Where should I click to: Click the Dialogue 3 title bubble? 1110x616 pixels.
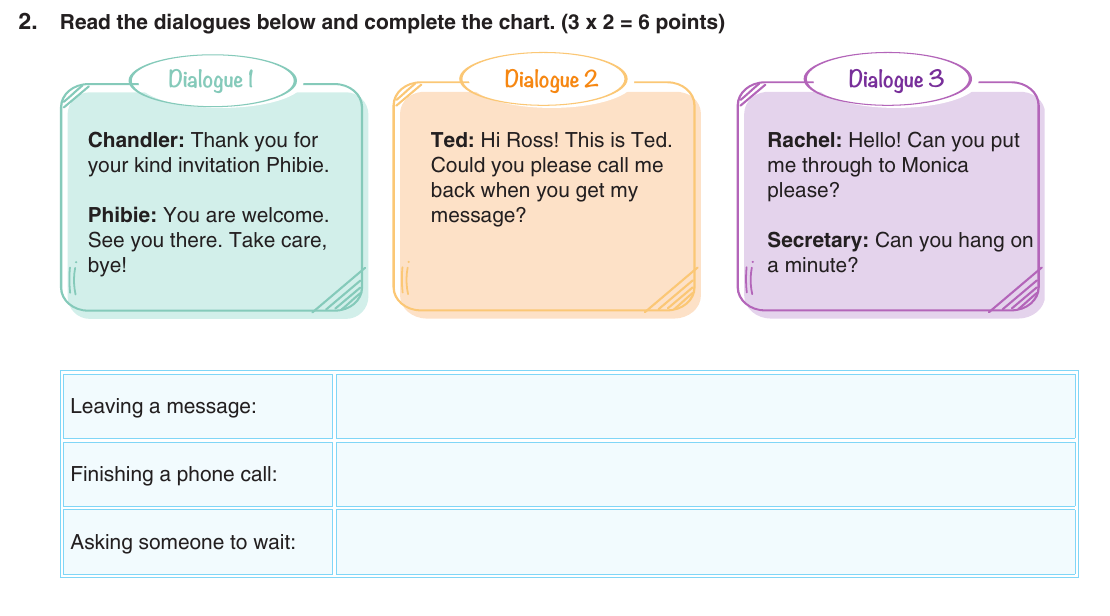(x=888, y=79)
